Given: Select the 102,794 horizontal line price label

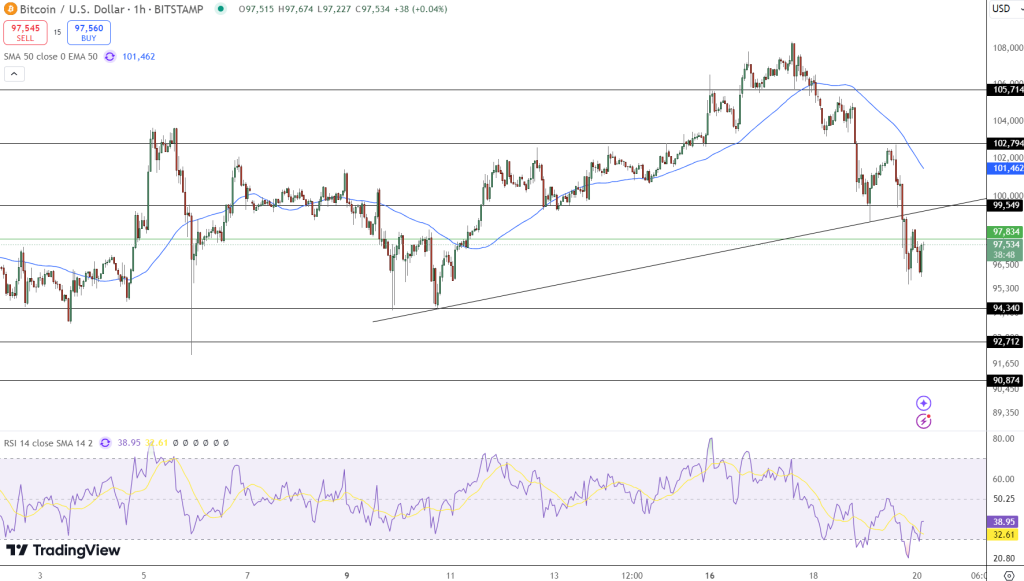Looking at the screenshot, I should pos(1007,143).
